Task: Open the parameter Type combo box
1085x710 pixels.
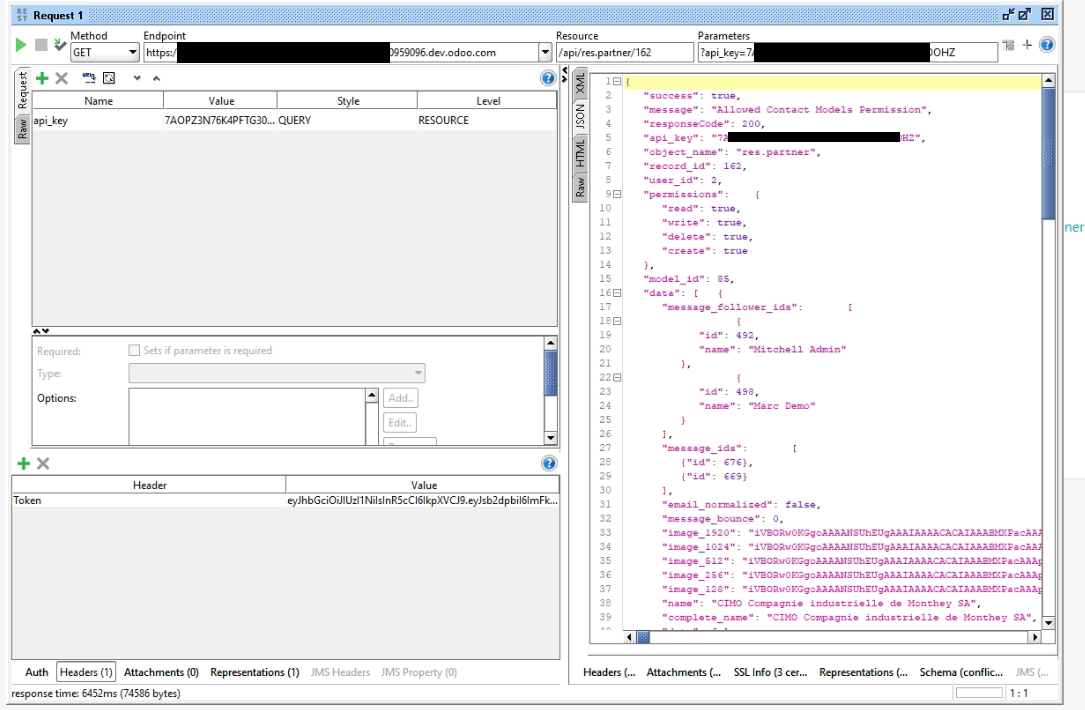Action: point(276,374)
